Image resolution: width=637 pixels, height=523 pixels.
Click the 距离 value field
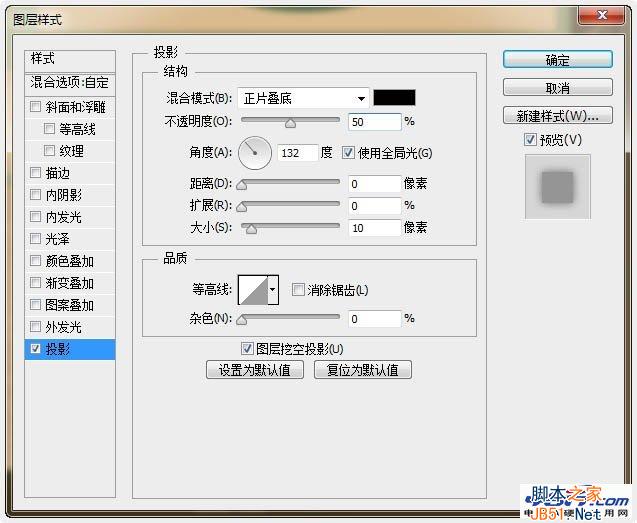coord(375,184)
